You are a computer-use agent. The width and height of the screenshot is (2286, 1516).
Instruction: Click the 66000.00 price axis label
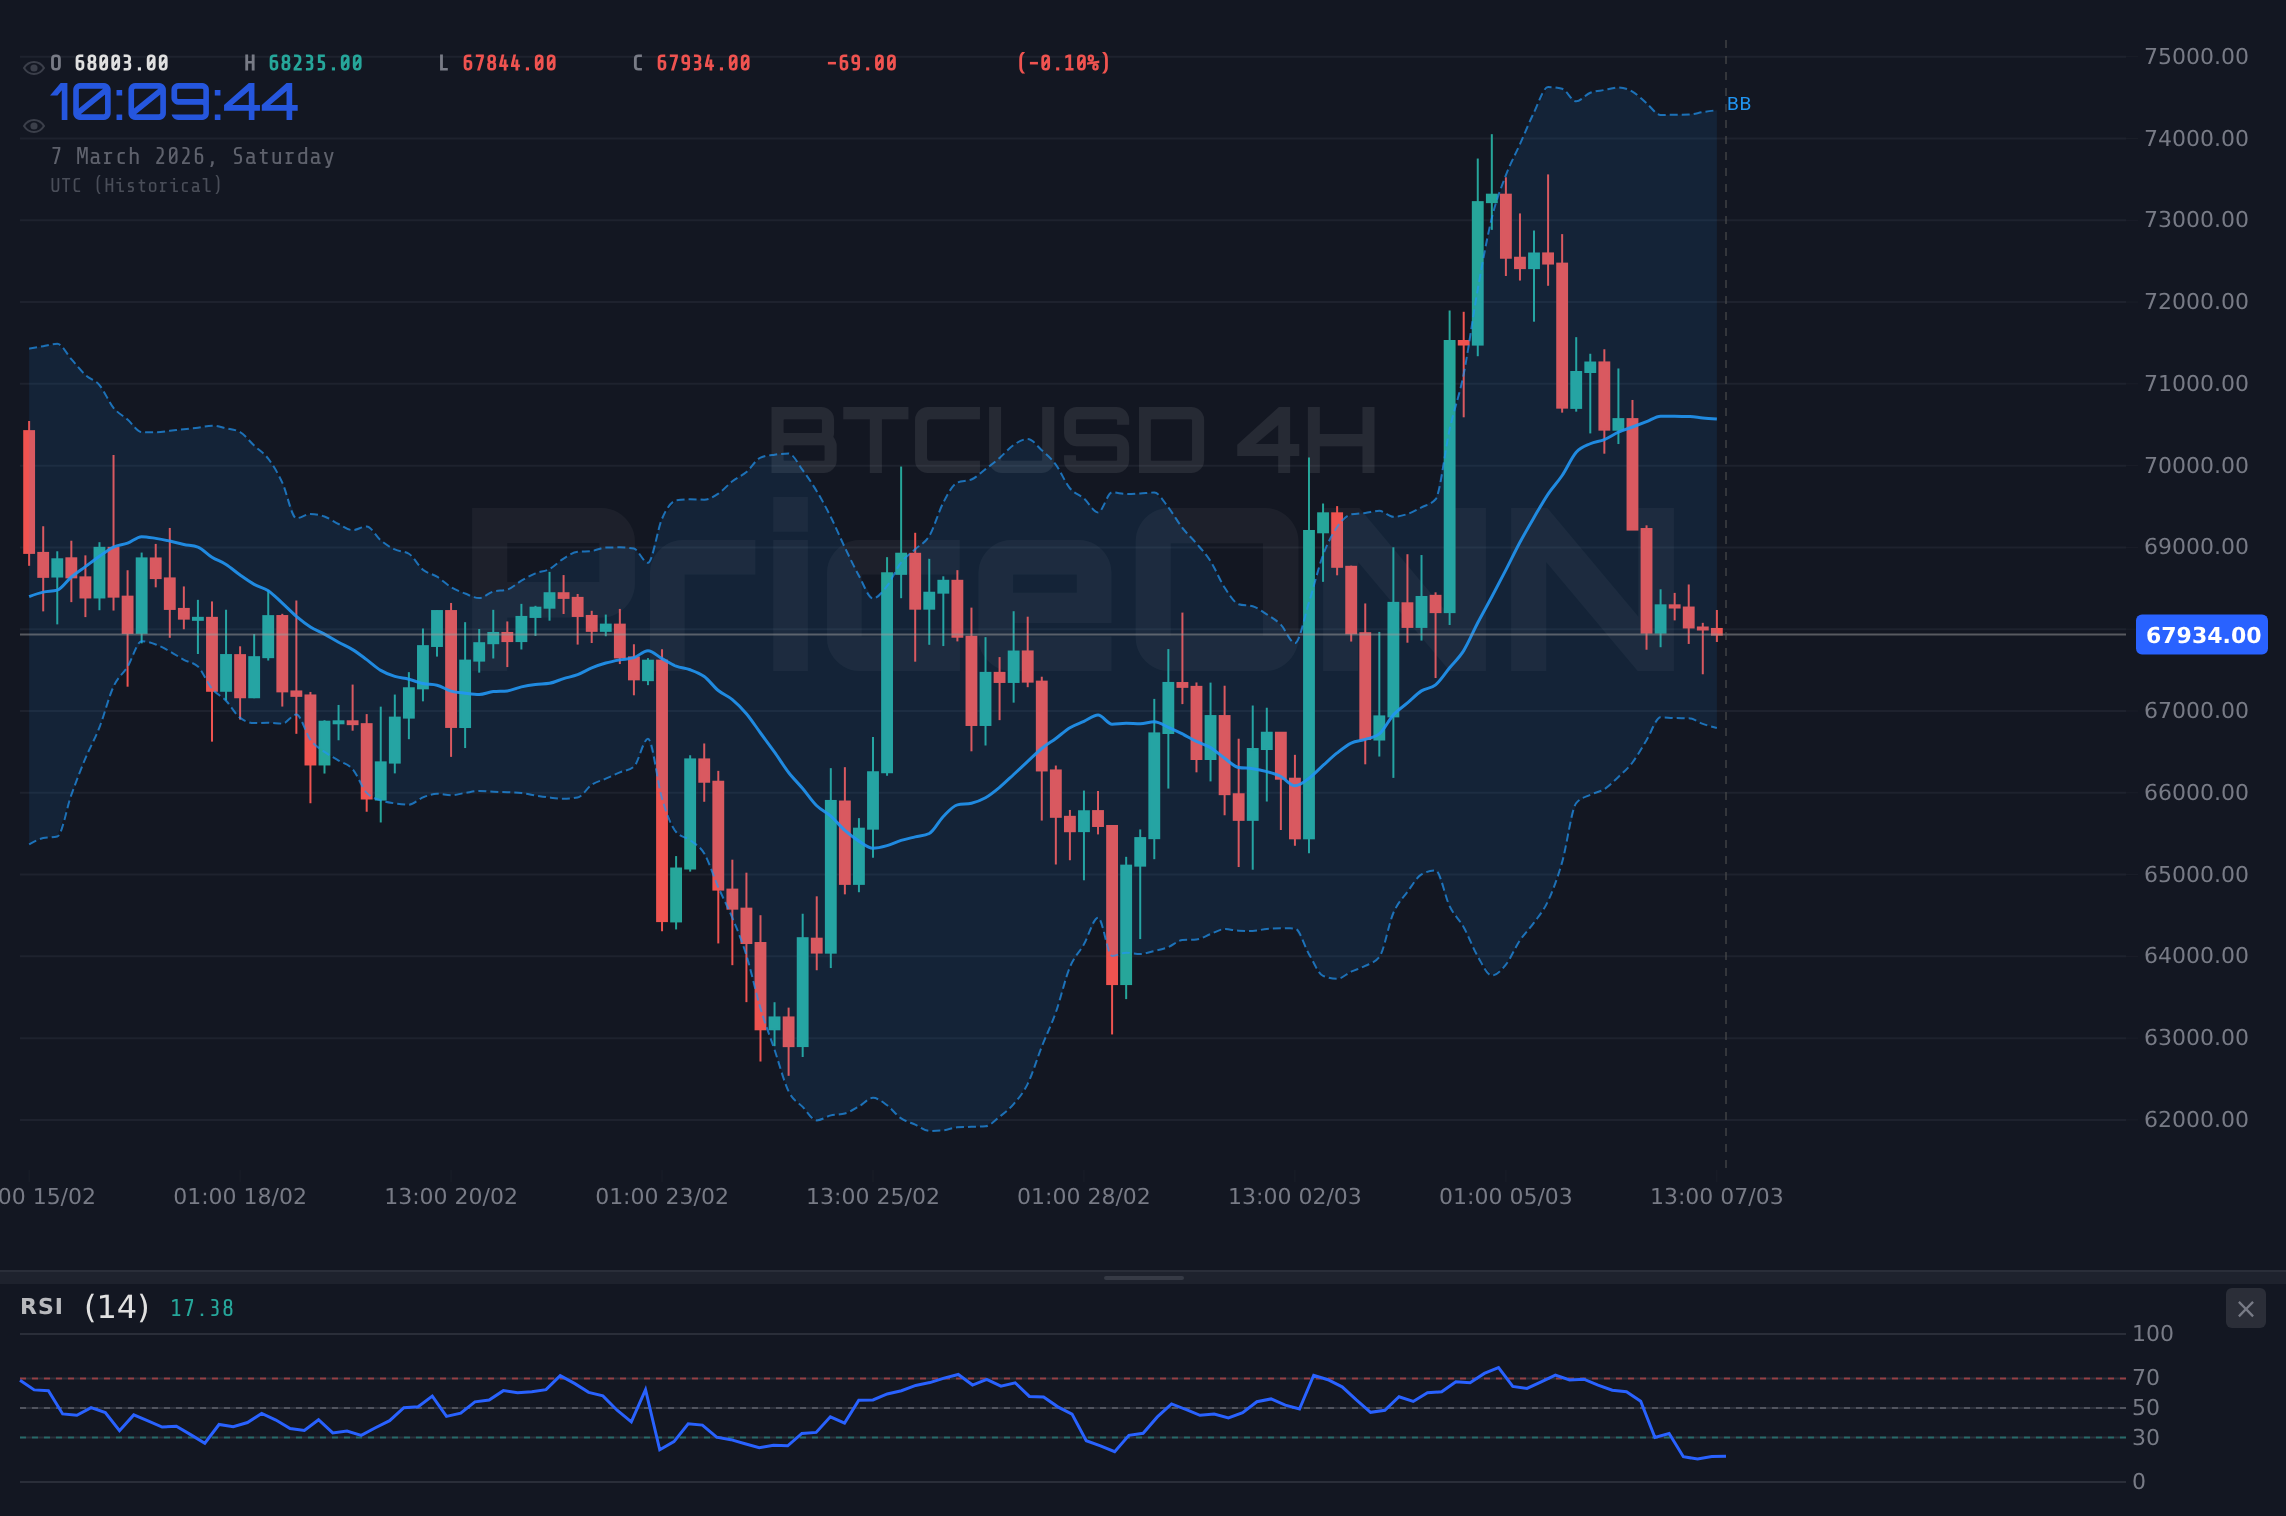click(x=2196, y=792)
